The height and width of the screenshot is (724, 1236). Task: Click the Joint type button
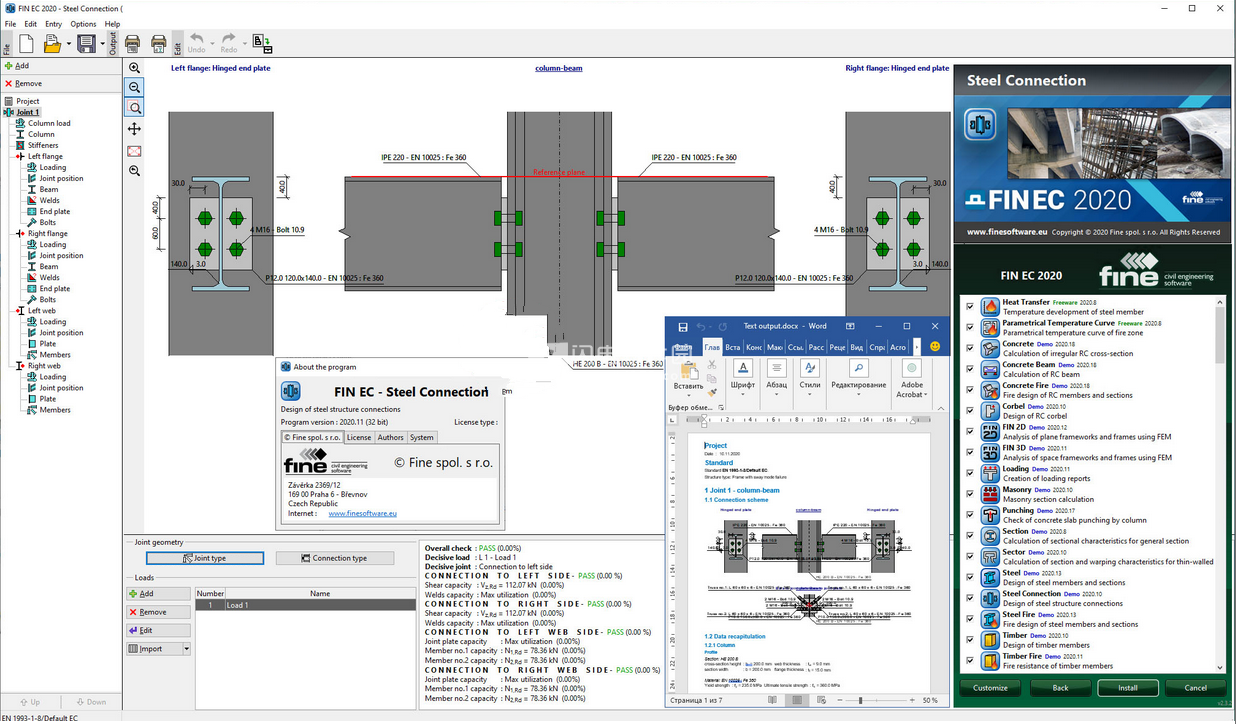click(x=205, y=558)
